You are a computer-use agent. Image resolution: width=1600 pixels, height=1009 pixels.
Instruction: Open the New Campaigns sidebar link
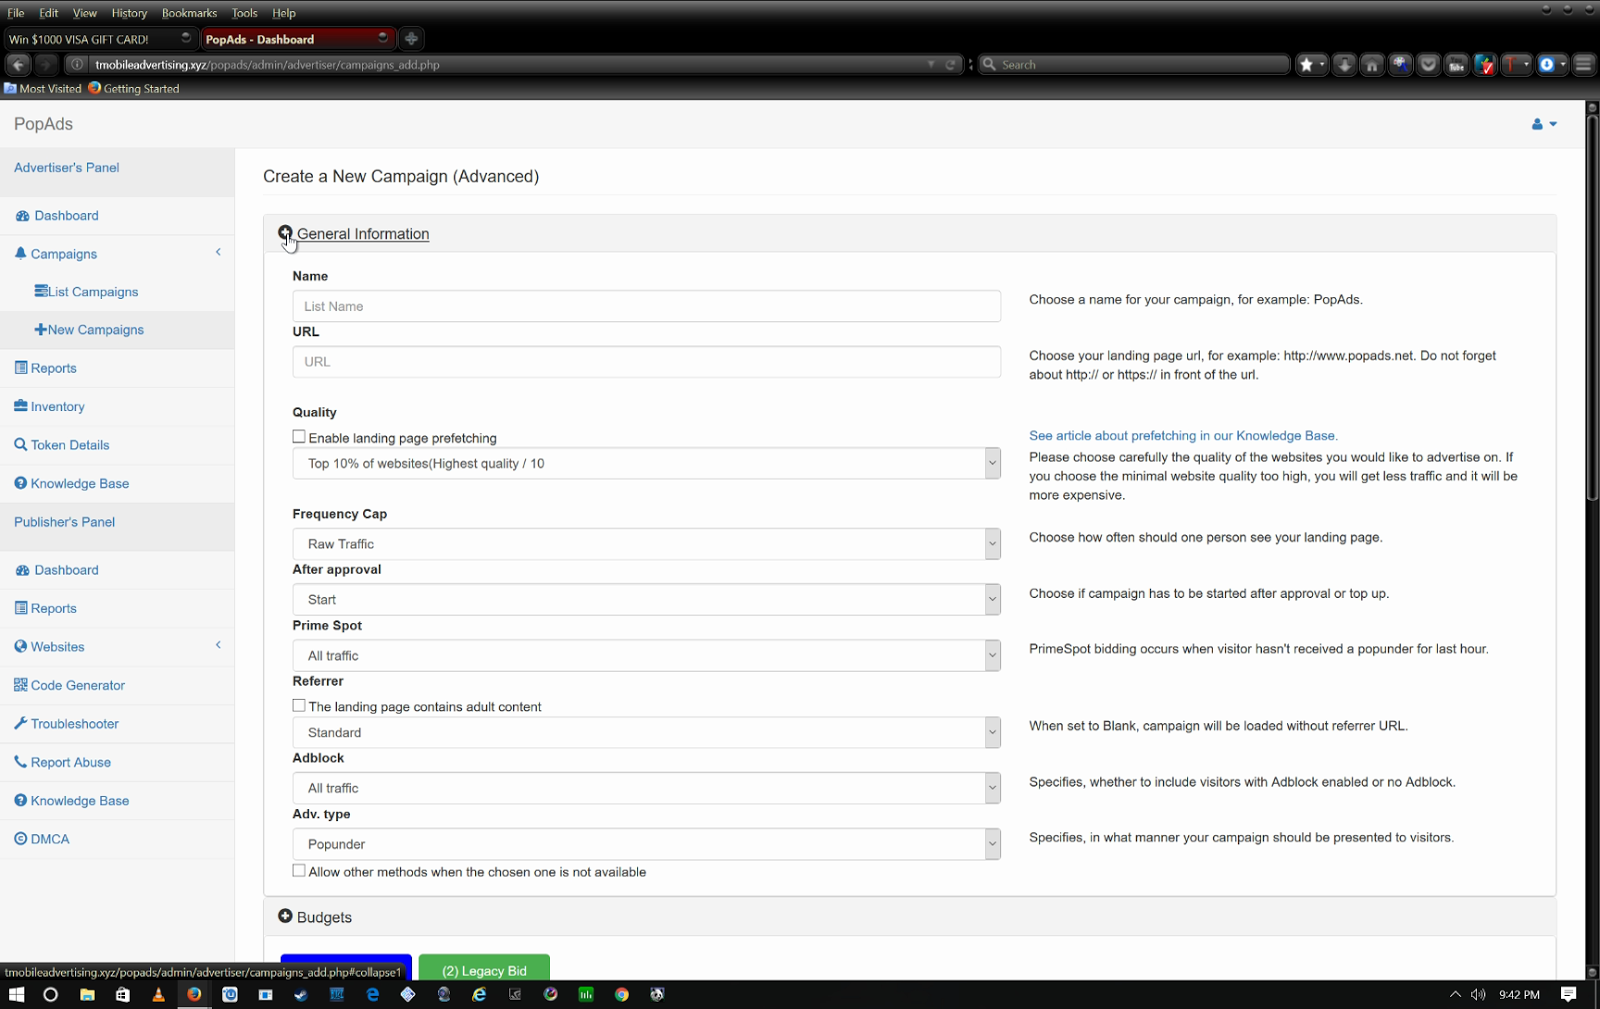tap(89, 330)
